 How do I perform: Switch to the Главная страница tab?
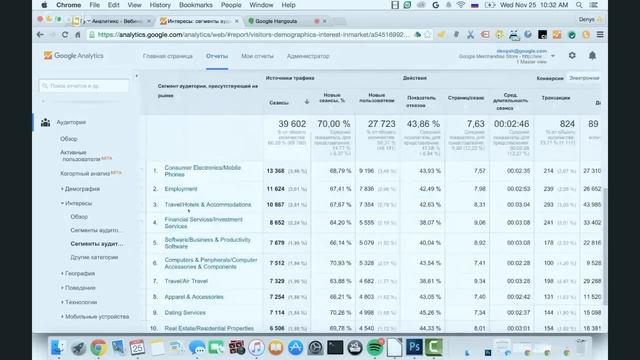[x=168, y=56]
